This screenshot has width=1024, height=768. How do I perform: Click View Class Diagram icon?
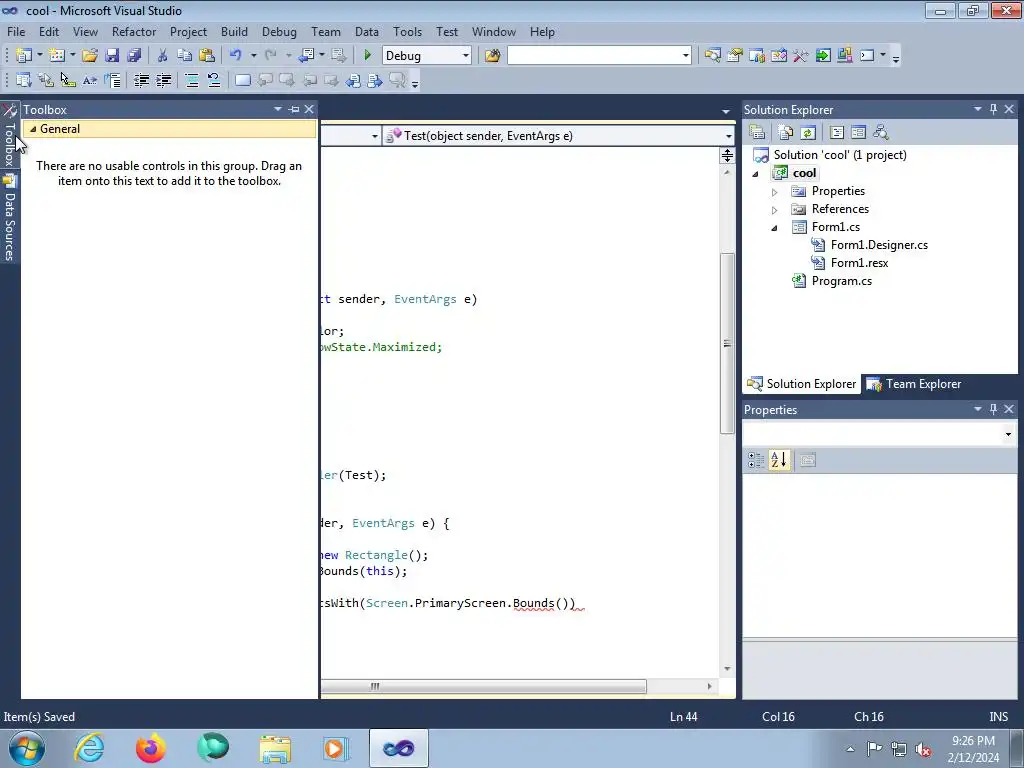point(880,133)
